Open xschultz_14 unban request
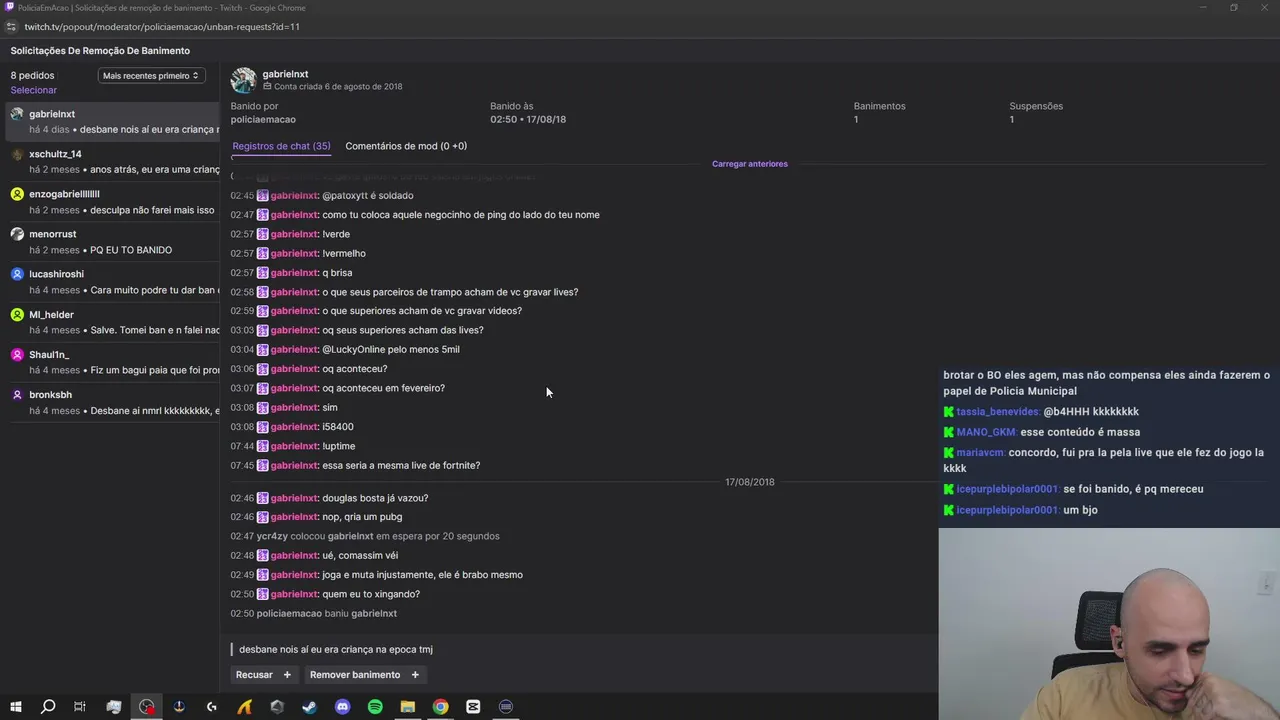 click(112, 162)
